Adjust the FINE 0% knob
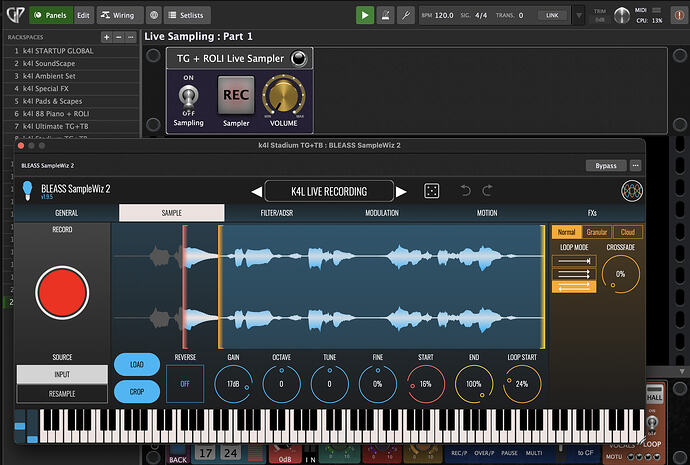The height and width of the screenshot is (465, 690). [378, 384]
